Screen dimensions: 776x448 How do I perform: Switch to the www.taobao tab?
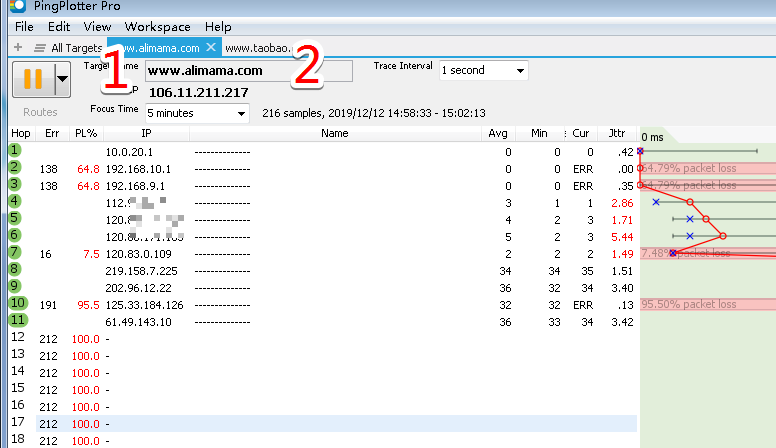[x=258, y=48]
